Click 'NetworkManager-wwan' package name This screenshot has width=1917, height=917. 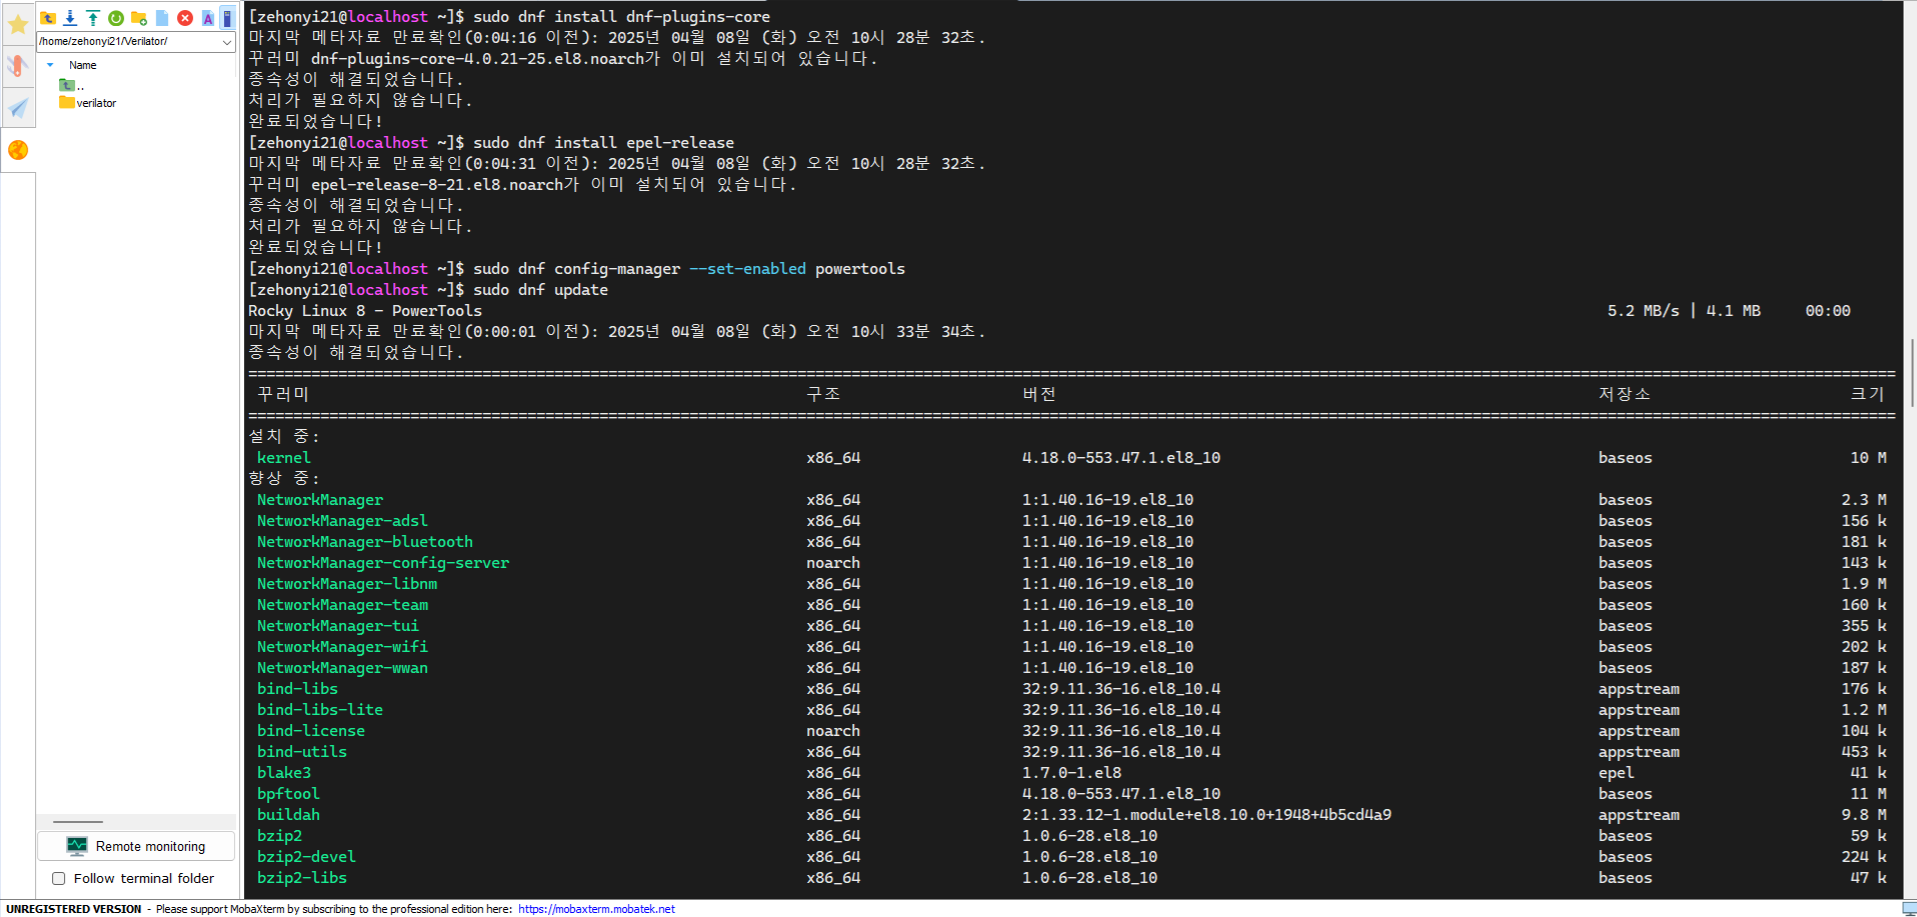pos(342,668)
